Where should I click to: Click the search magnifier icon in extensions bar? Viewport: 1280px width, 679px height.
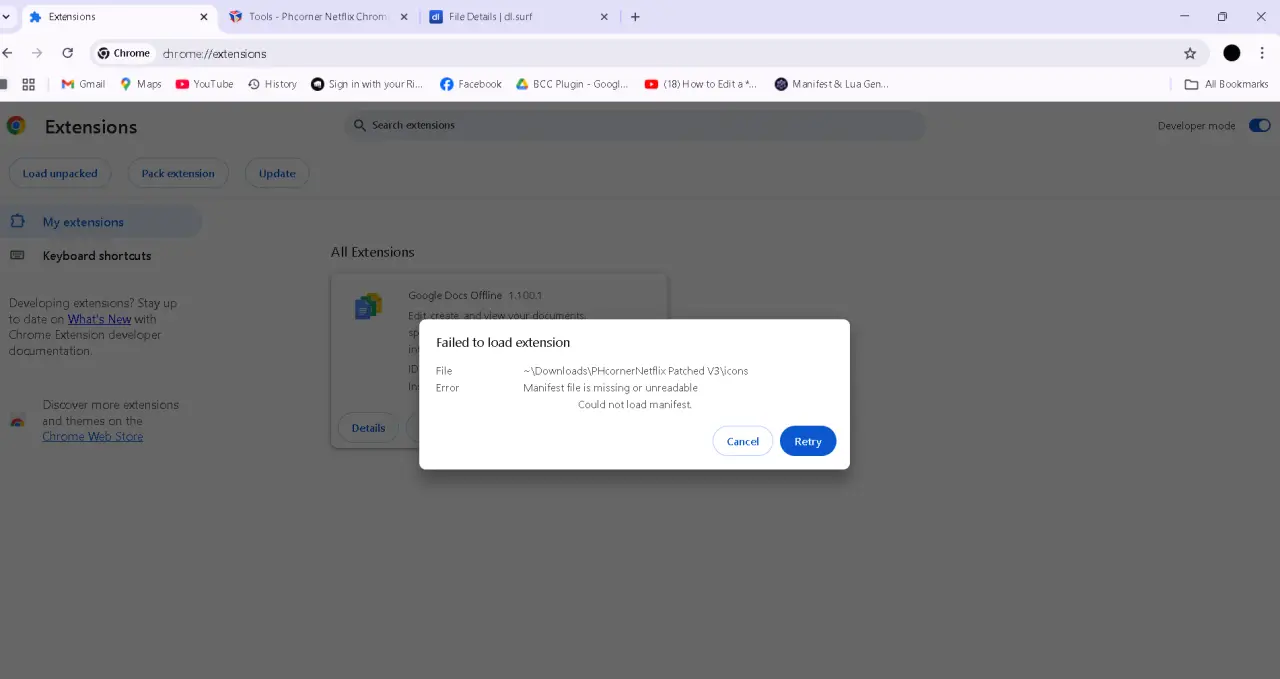click(359, 125)
